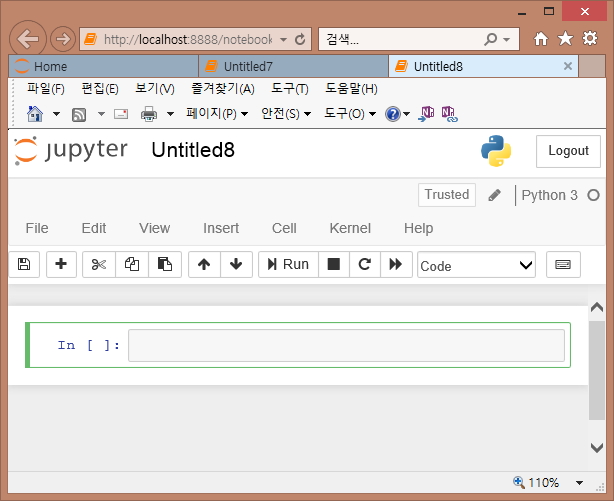This screenshot has width=614, height=501.
Task: Open Jupyter Edit menu
Action: point(94,228)
